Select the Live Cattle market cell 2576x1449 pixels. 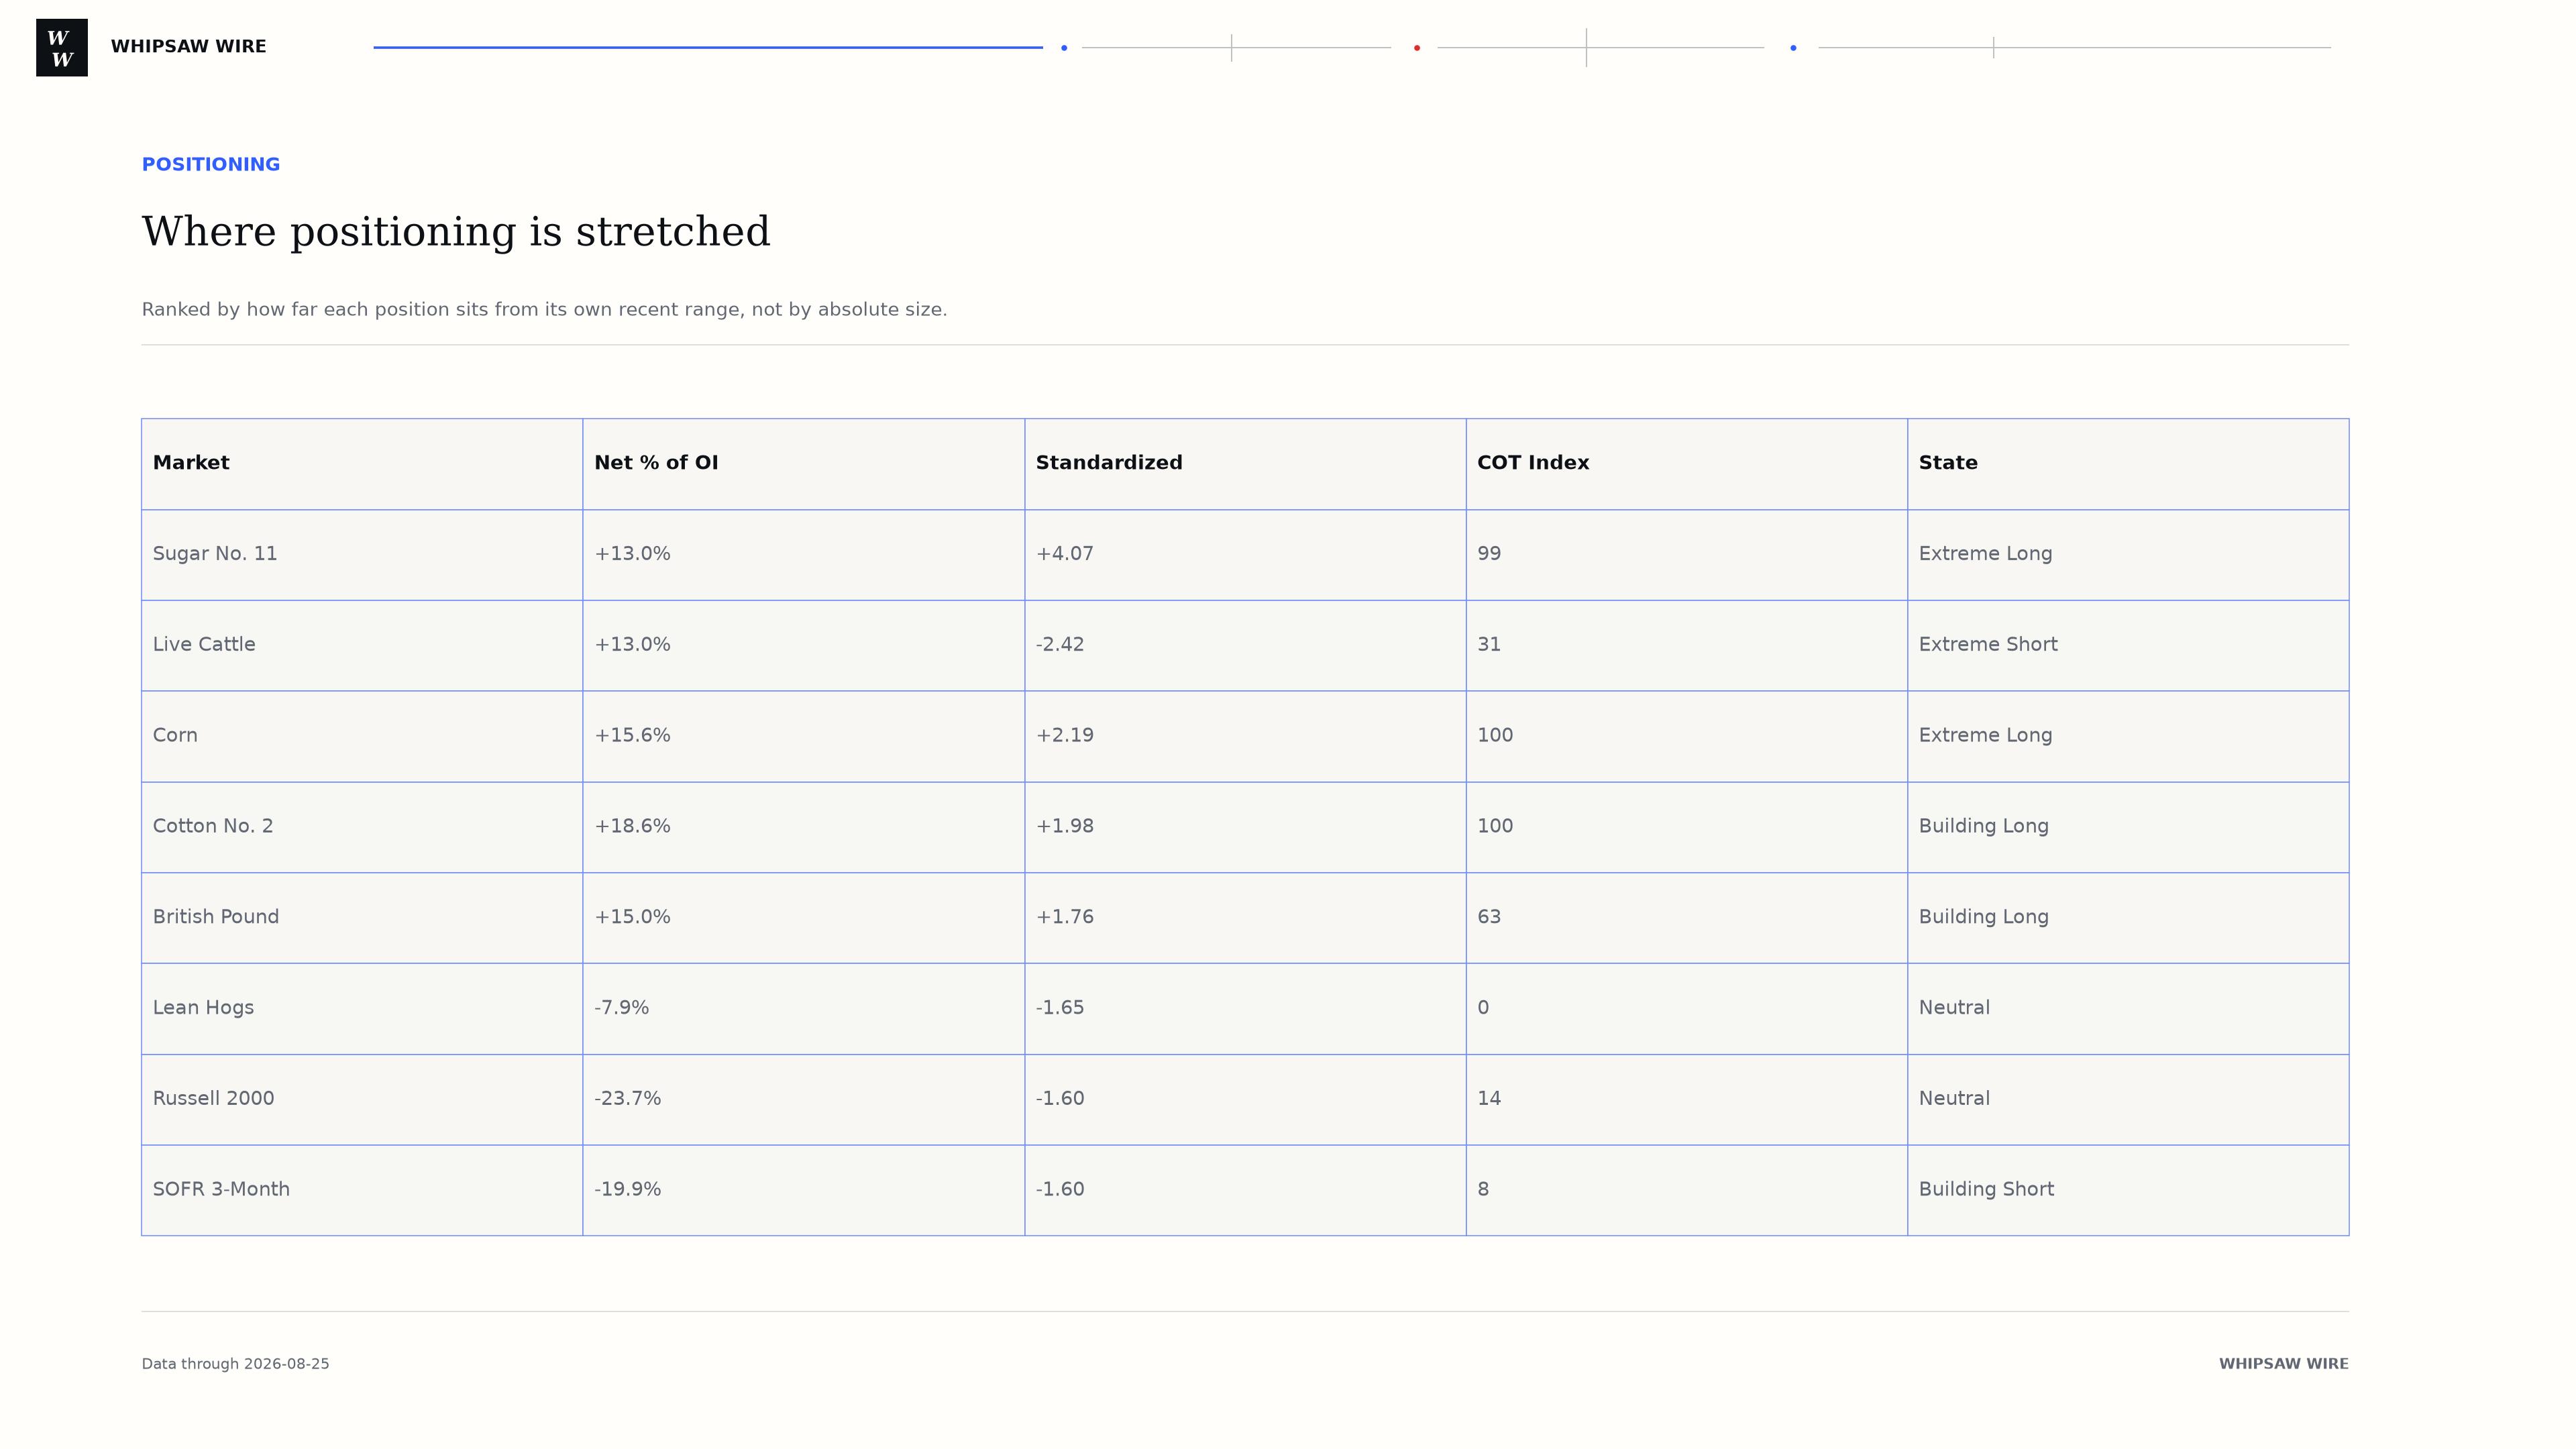(362, 646)
